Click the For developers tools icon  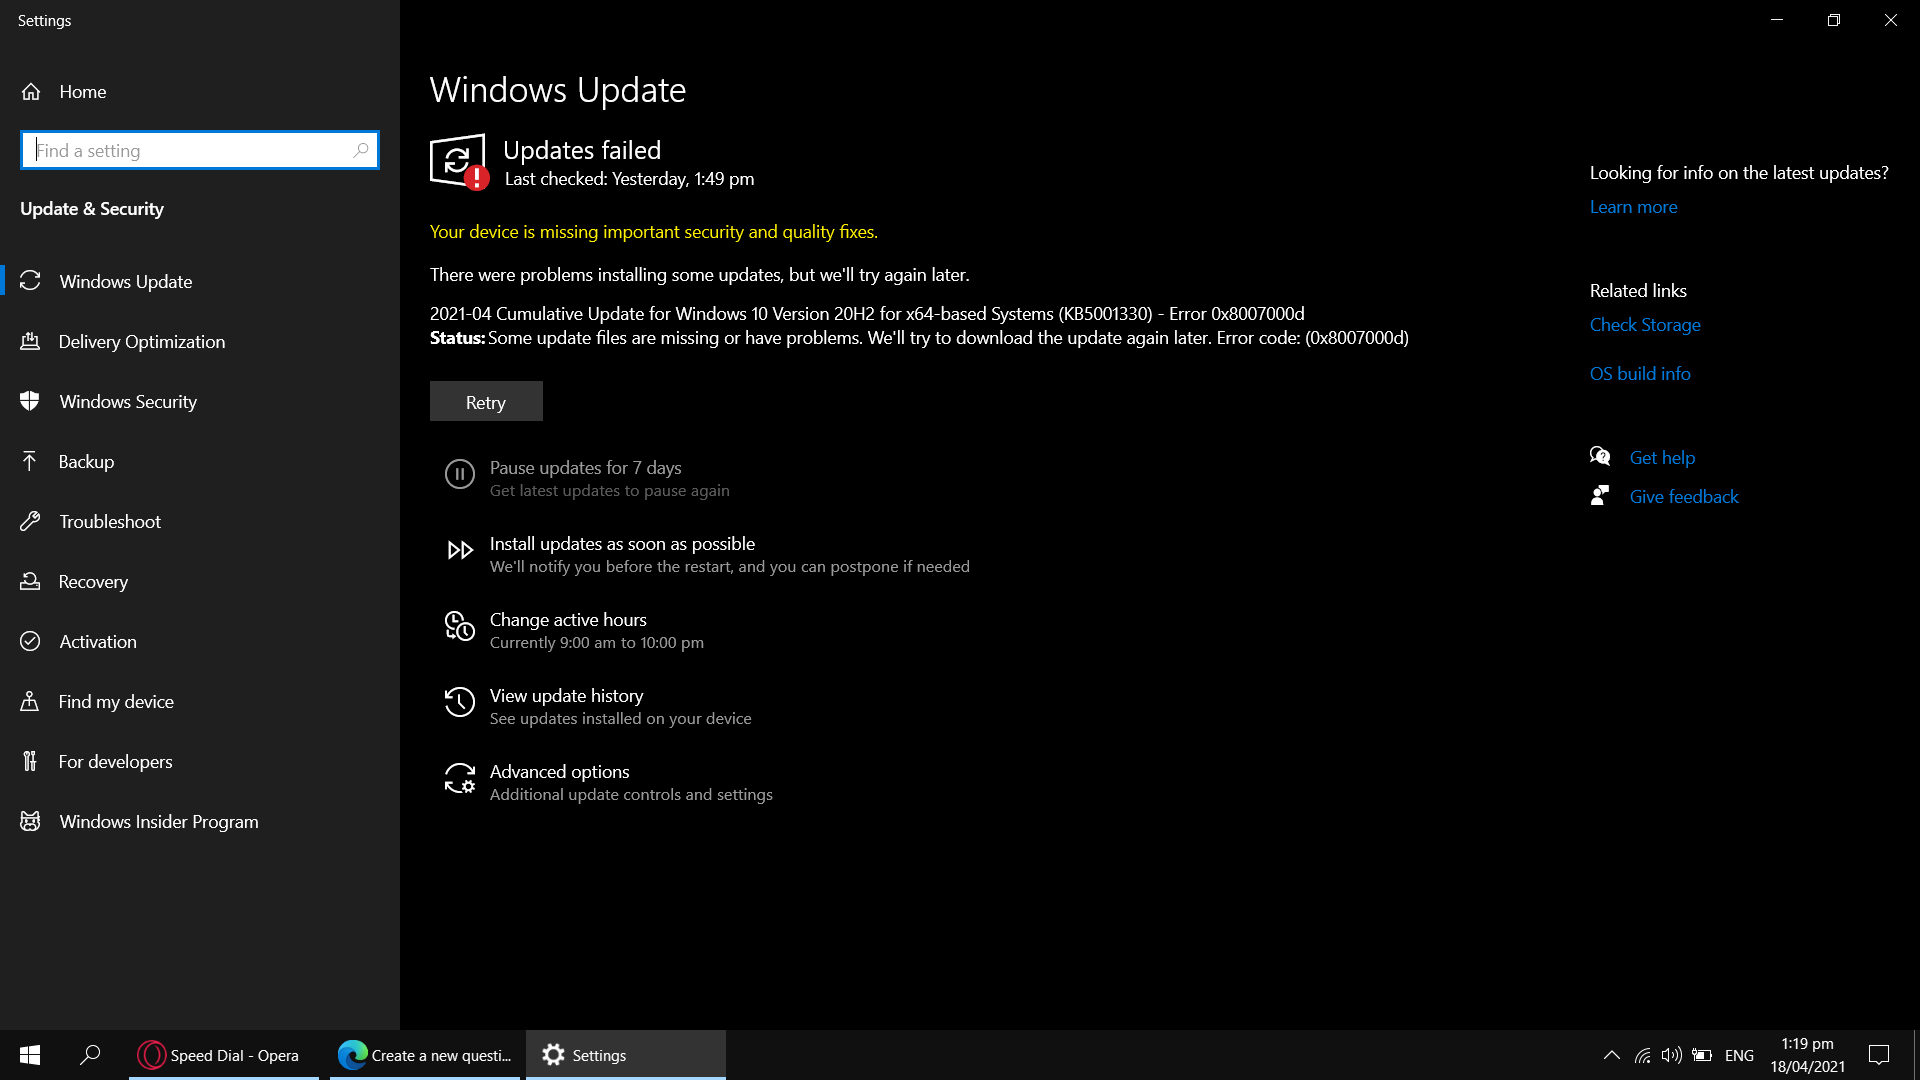point(30,761)
